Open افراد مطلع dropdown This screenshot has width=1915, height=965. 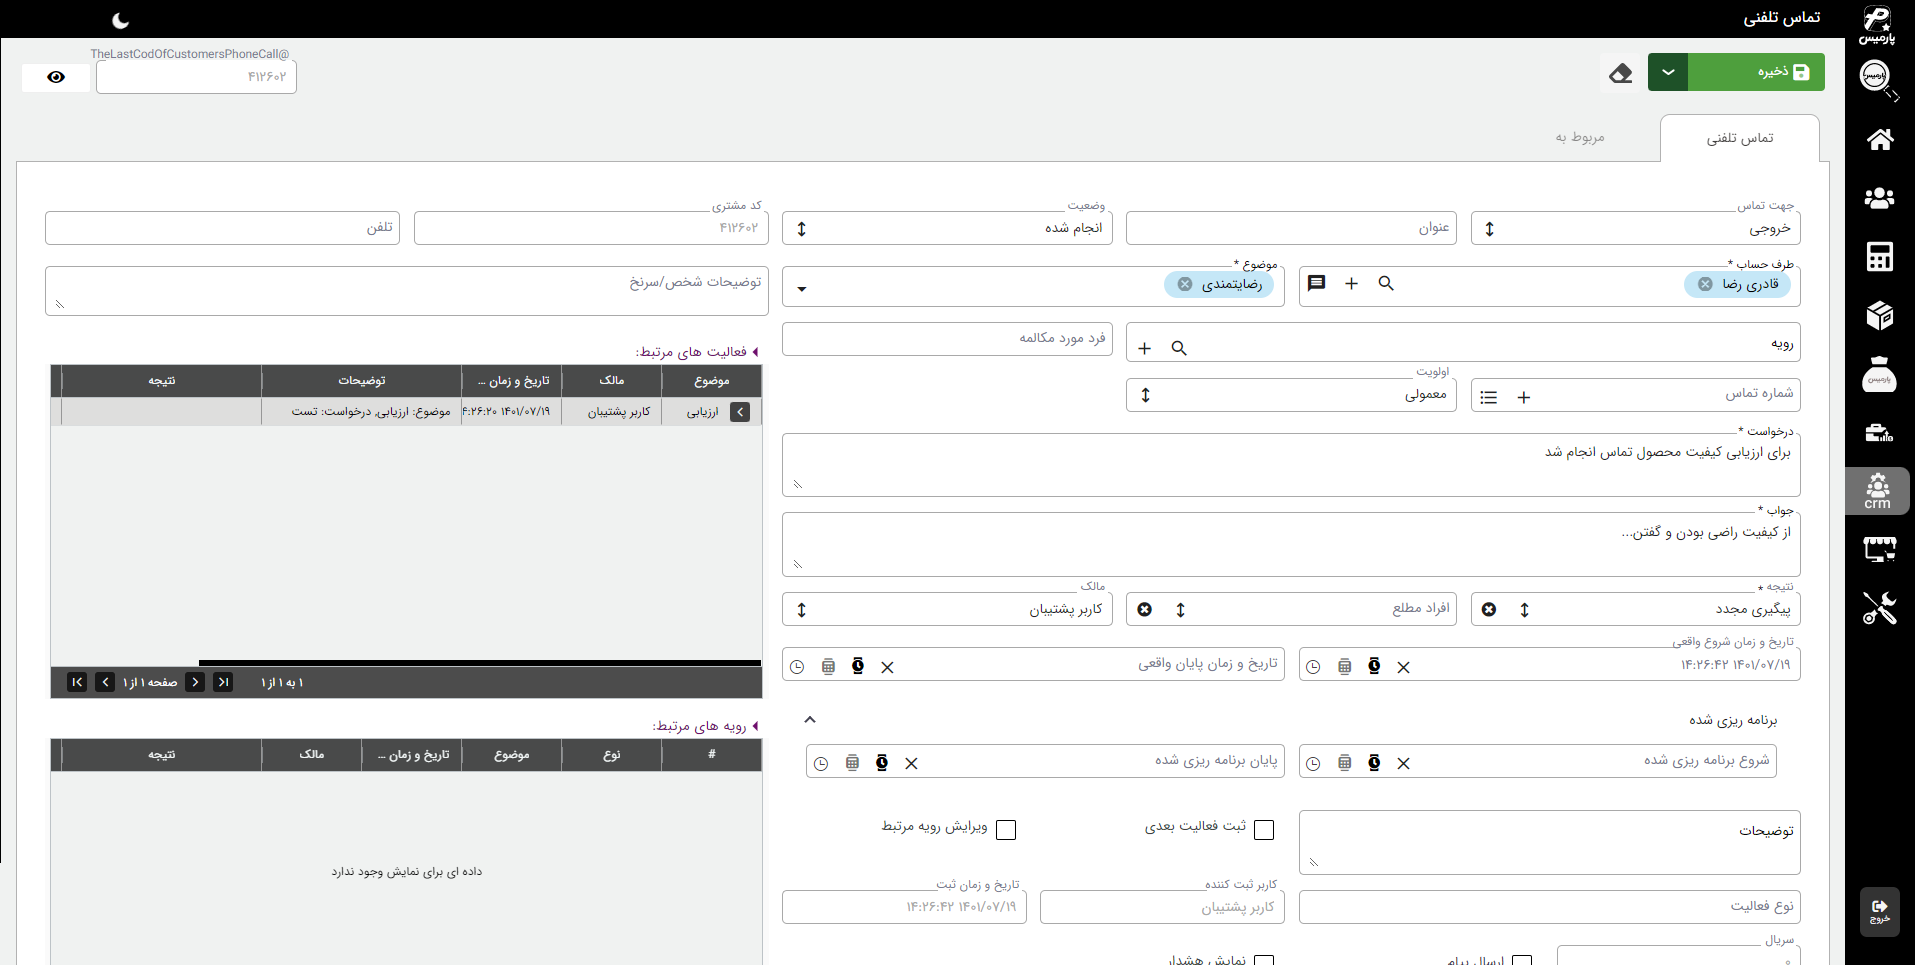pos(1181,609)
